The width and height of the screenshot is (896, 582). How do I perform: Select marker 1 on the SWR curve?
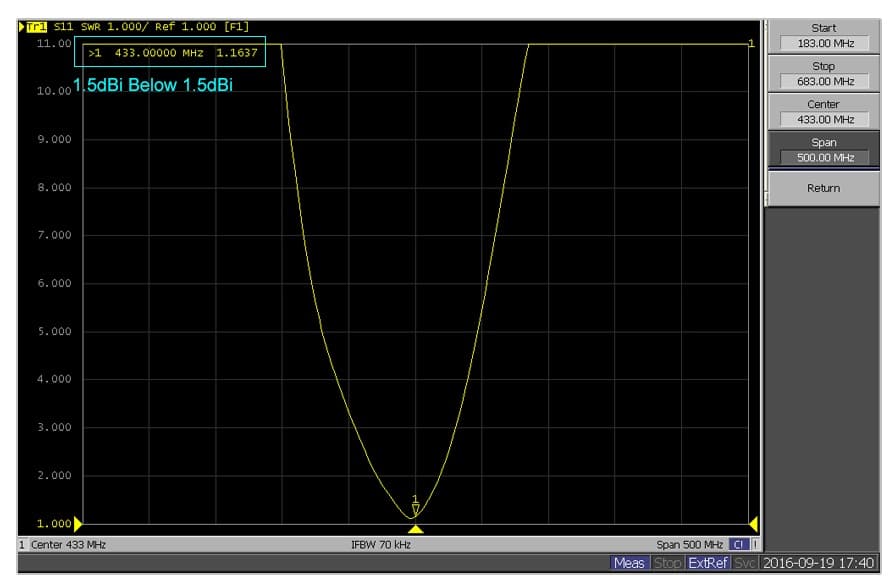click(x=415, y=505)
